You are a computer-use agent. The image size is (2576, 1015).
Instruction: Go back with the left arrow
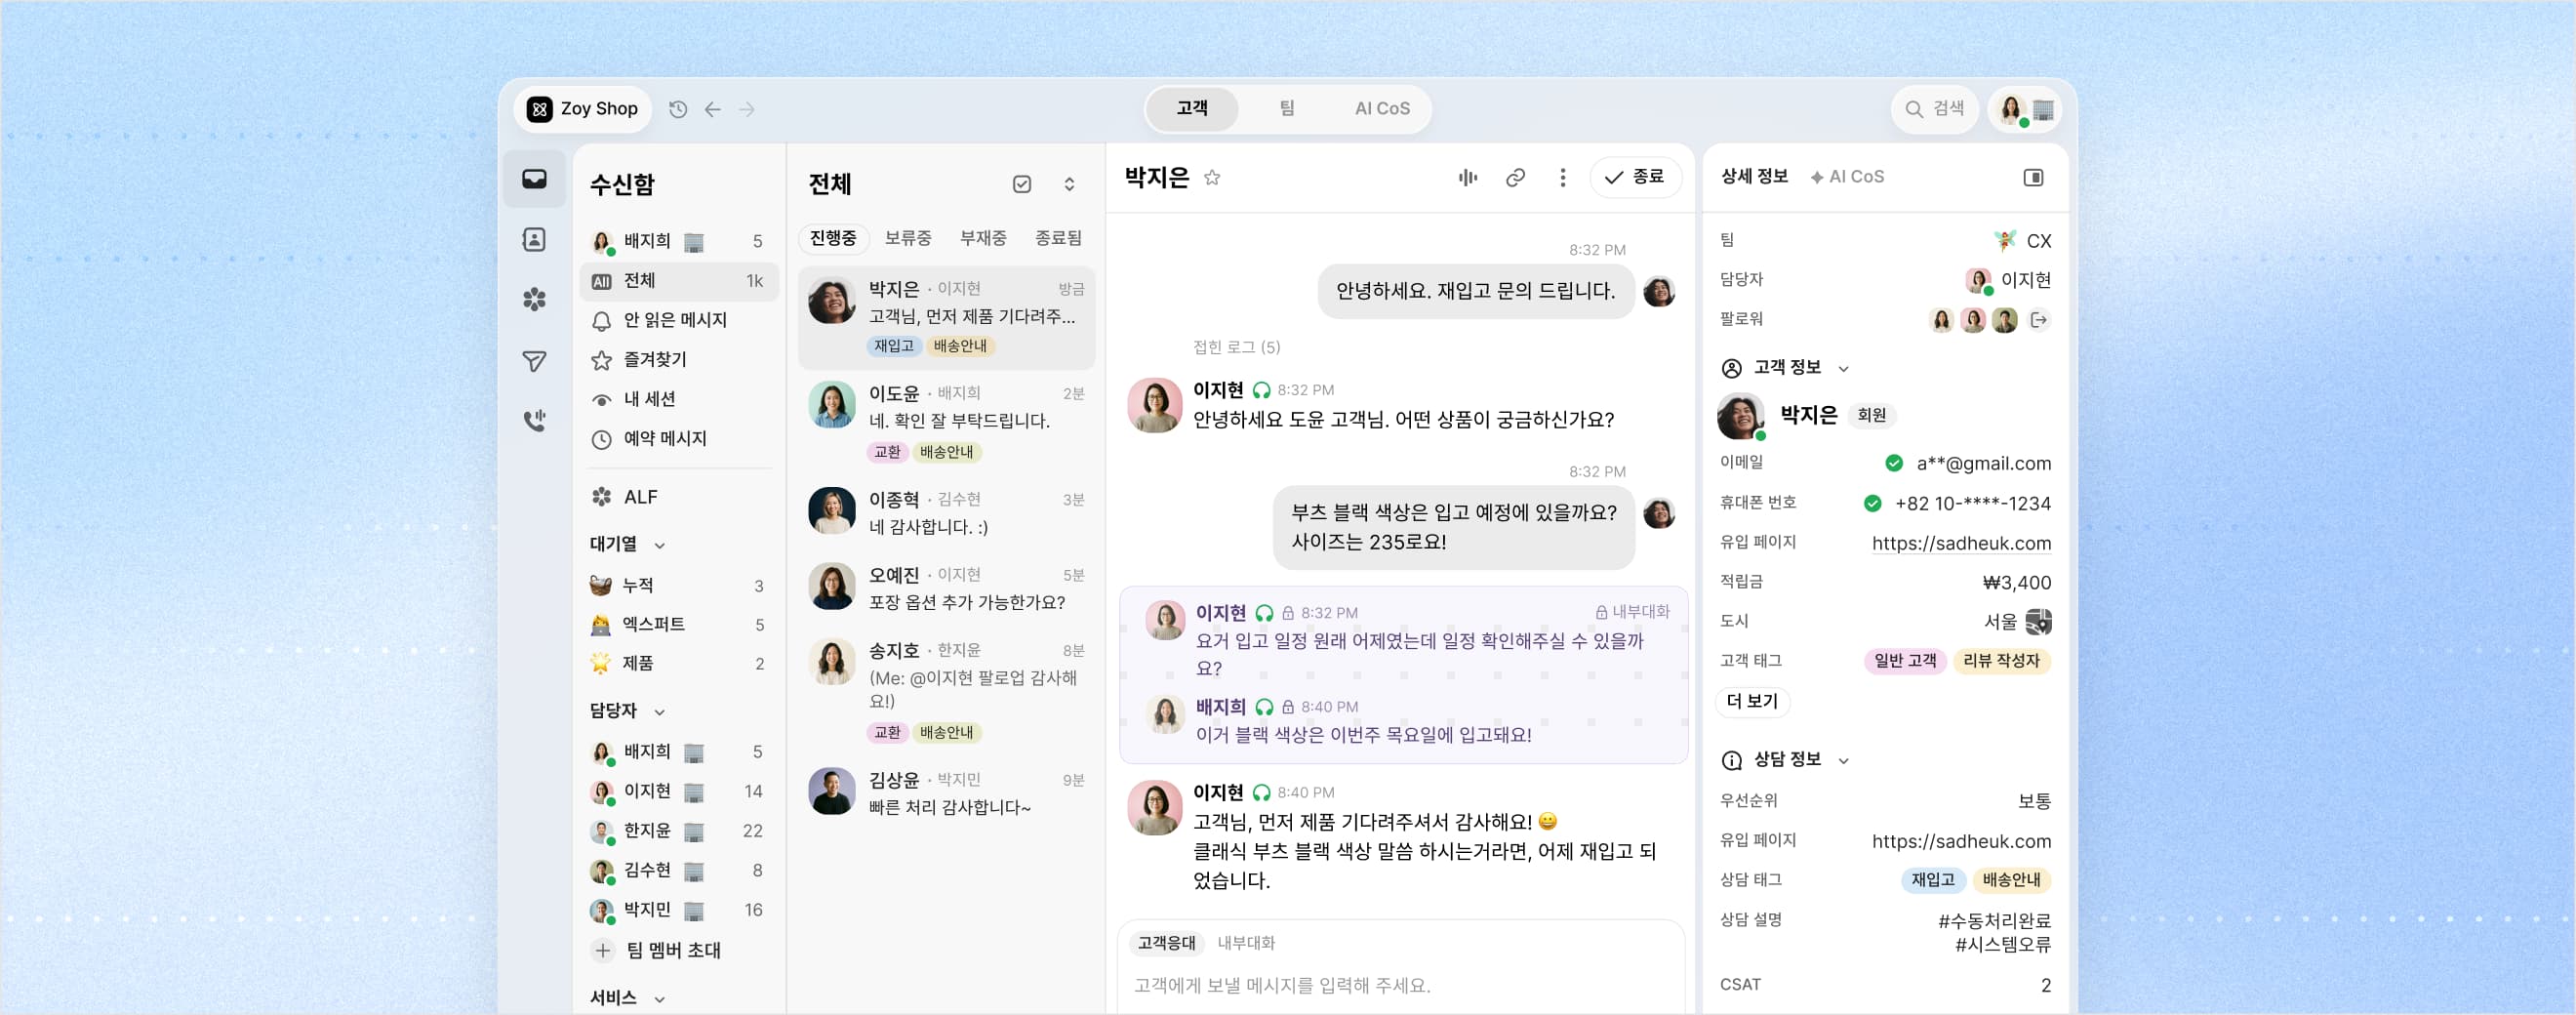tap(712, 109)
